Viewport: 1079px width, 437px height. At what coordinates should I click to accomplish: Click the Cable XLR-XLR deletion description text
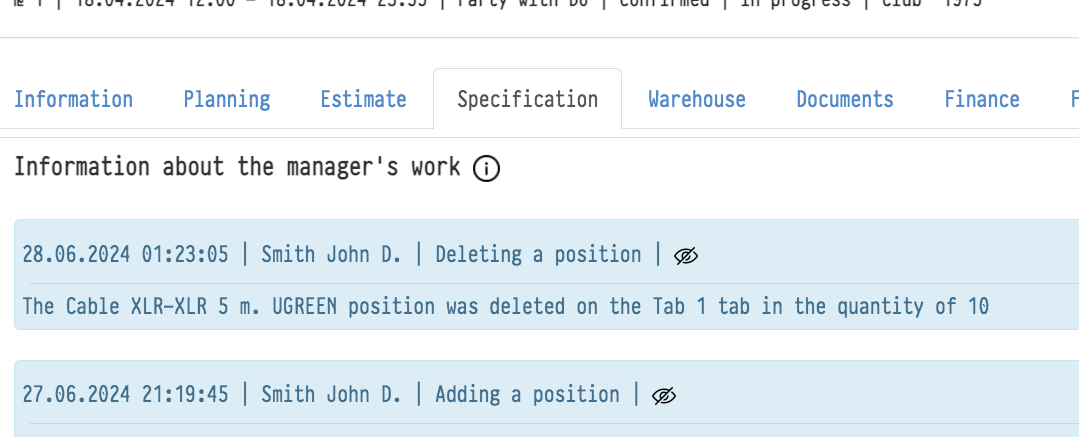click(505, 306)
